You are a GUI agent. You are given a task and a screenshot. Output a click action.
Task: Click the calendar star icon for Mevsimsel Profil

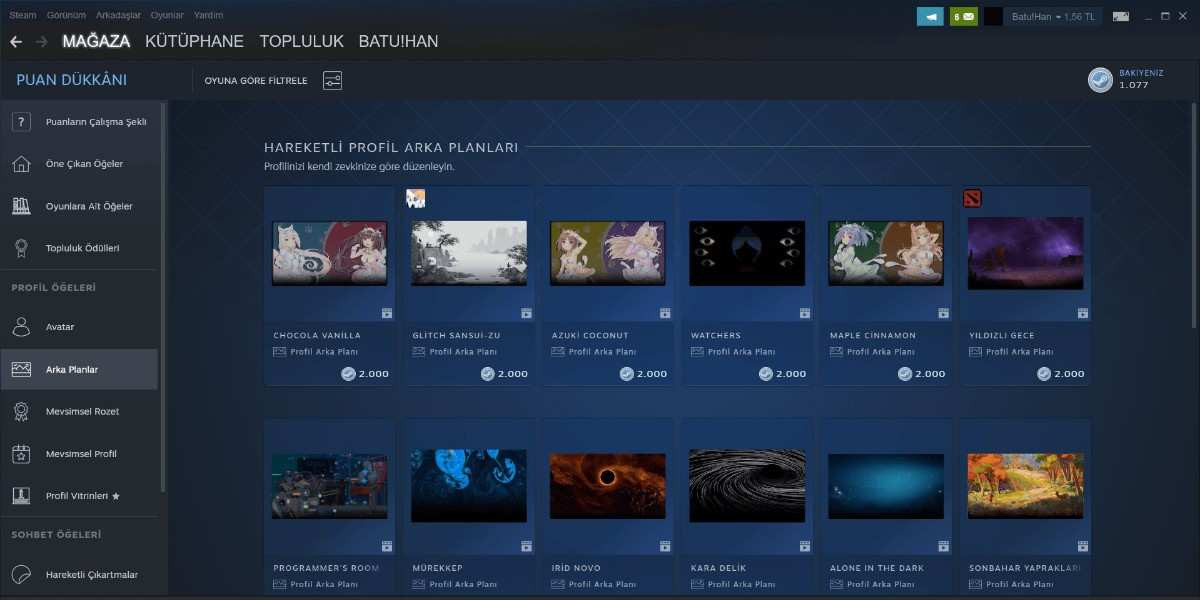click(x=21, y=453)
